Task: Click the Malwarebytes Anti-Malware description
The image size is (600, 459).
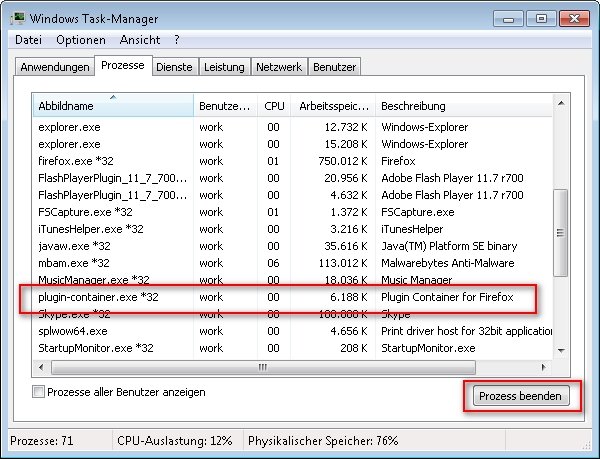Action: point(448,263)
